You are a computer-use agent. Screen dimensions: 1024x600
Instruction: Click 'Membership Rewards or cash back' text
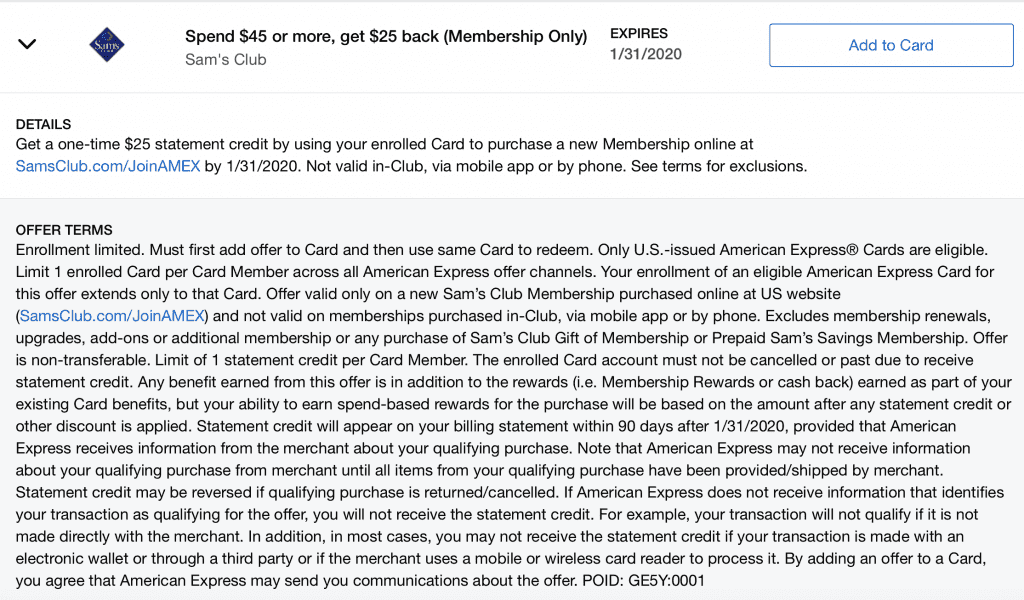(x=723, y=383)
